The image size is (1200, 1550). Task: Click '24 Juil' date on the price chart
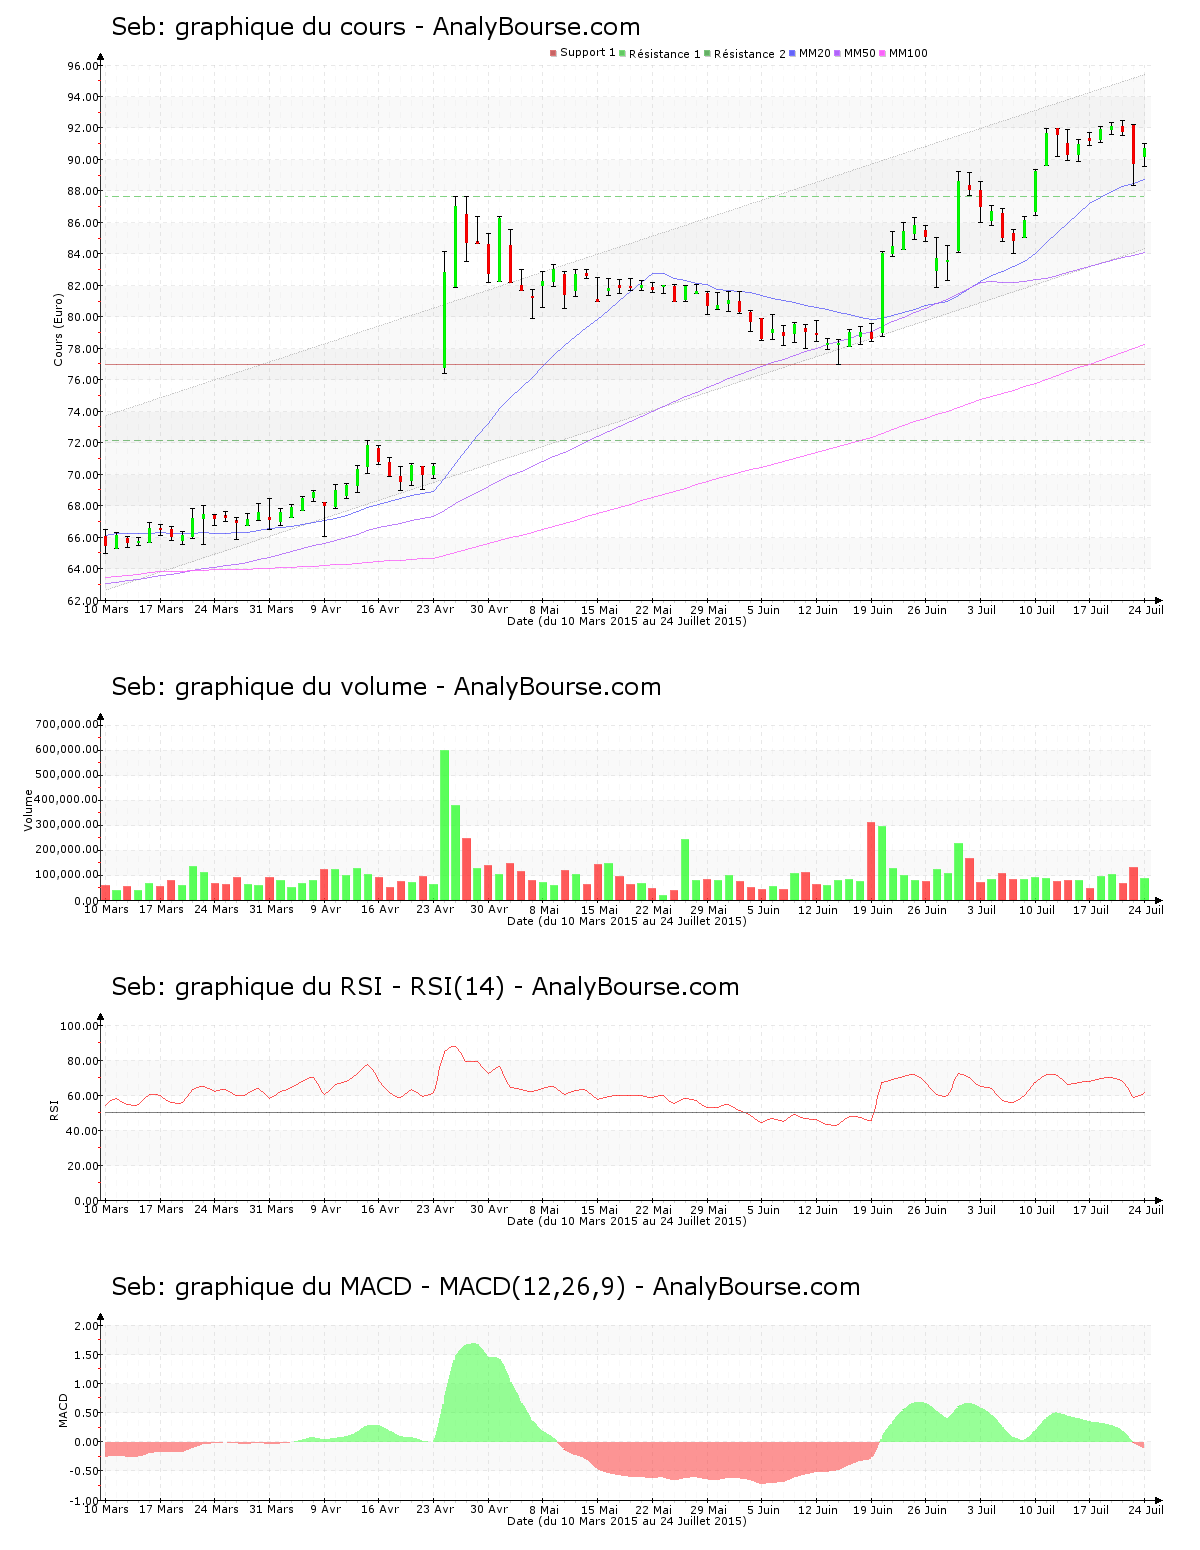point(1147,609)
